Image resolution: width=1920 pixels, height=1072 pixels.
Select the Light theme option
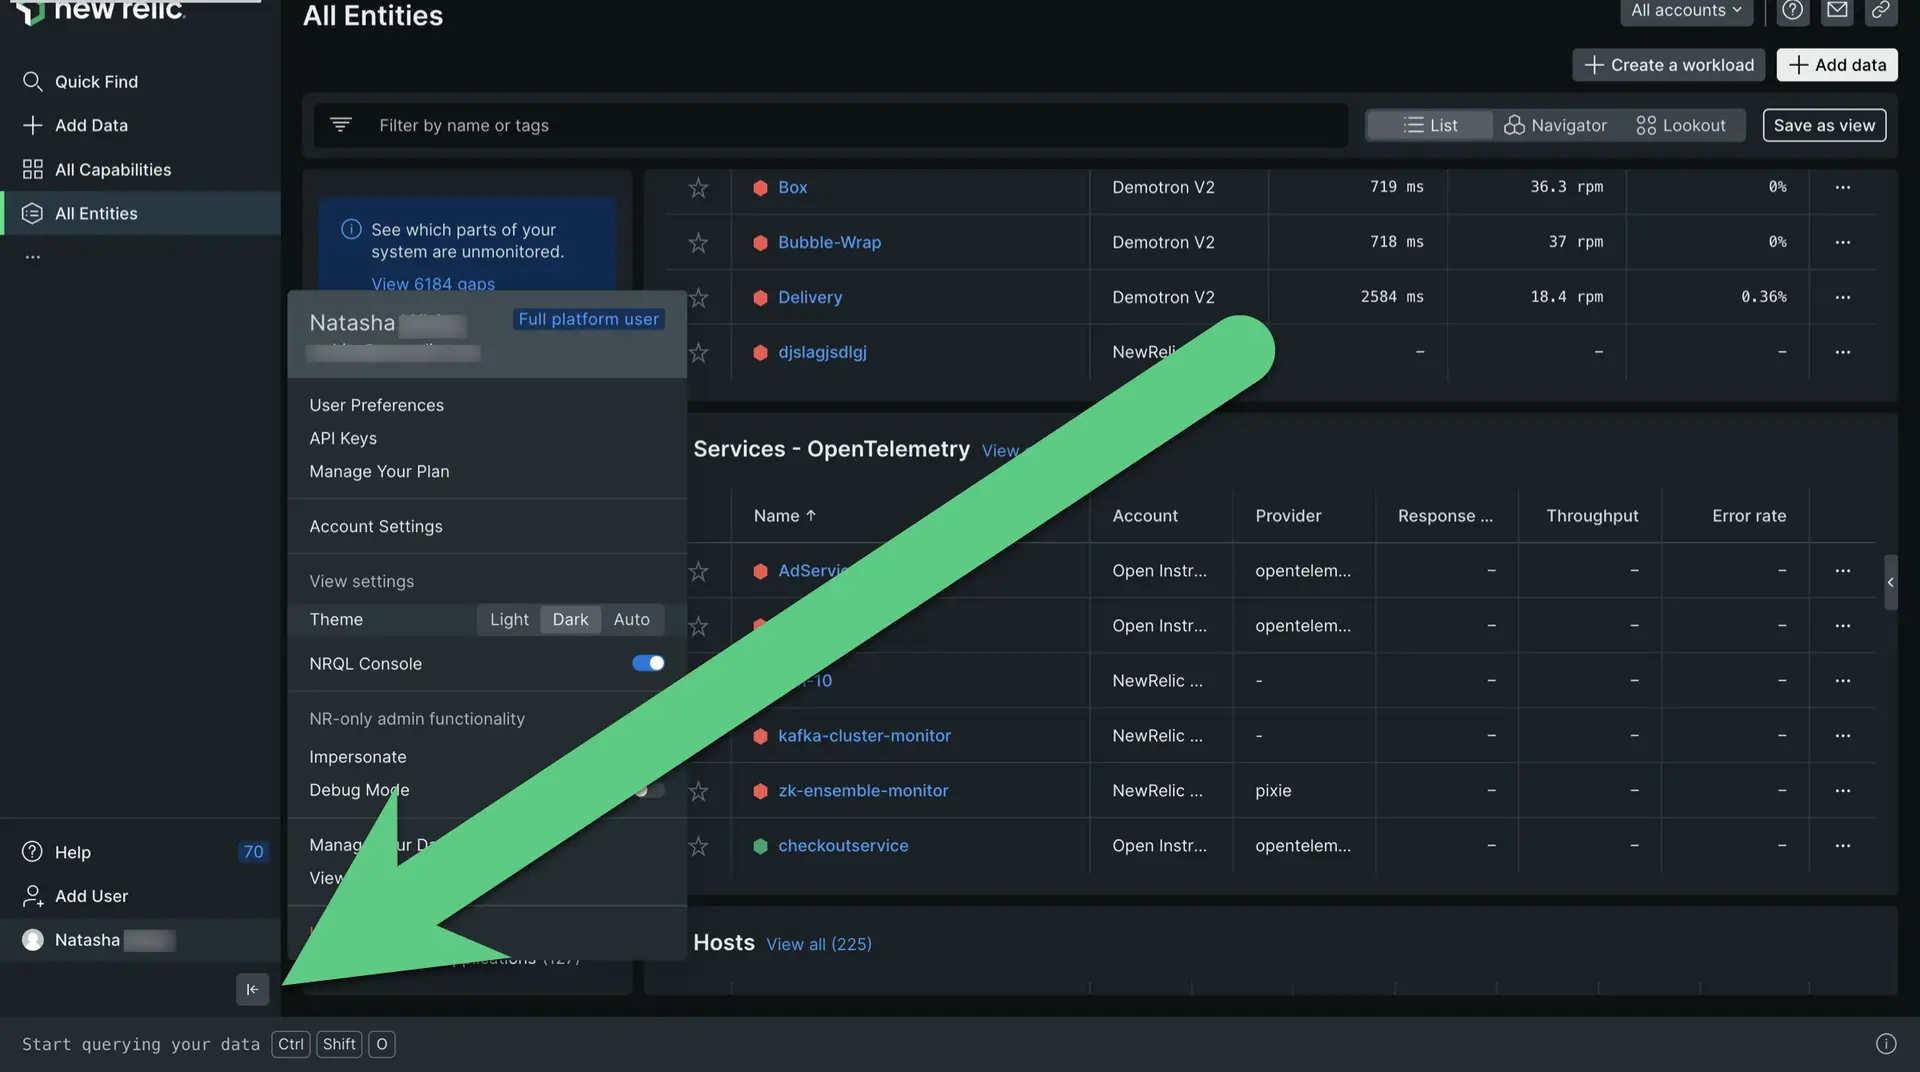click(x=508, y=619)
